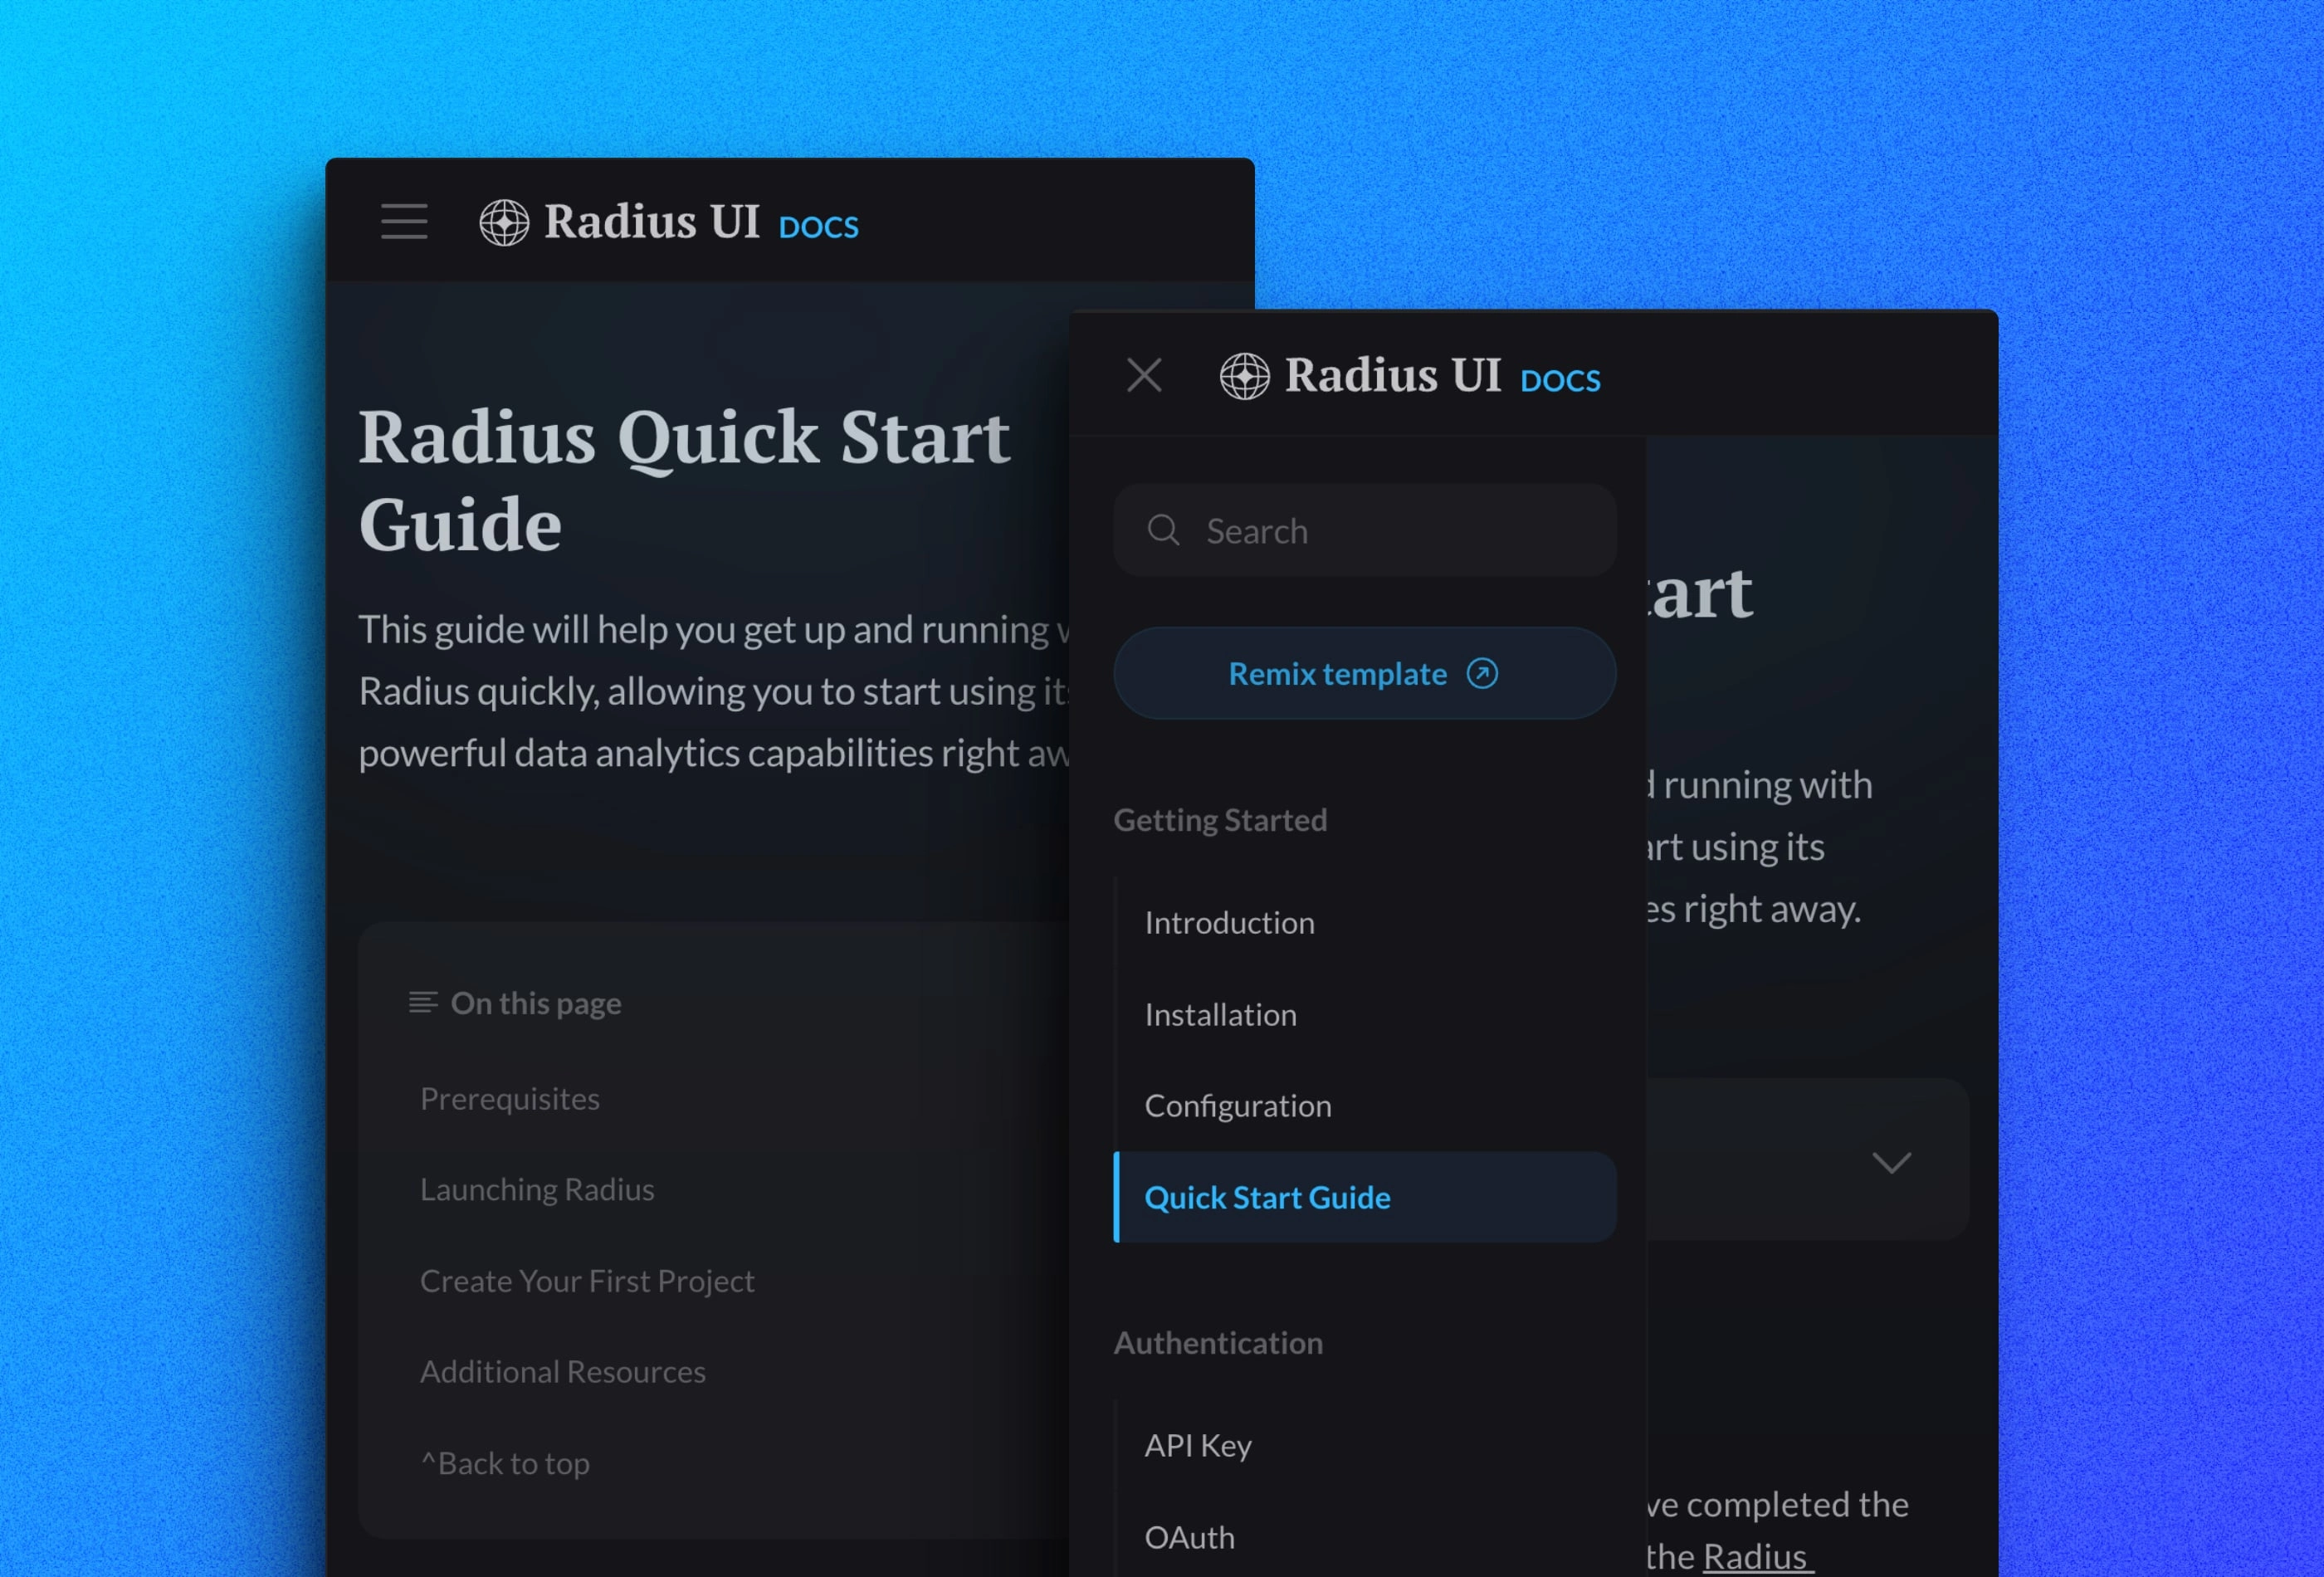
Task: Click the Authentication section heading
Action: (1218, 1342)
